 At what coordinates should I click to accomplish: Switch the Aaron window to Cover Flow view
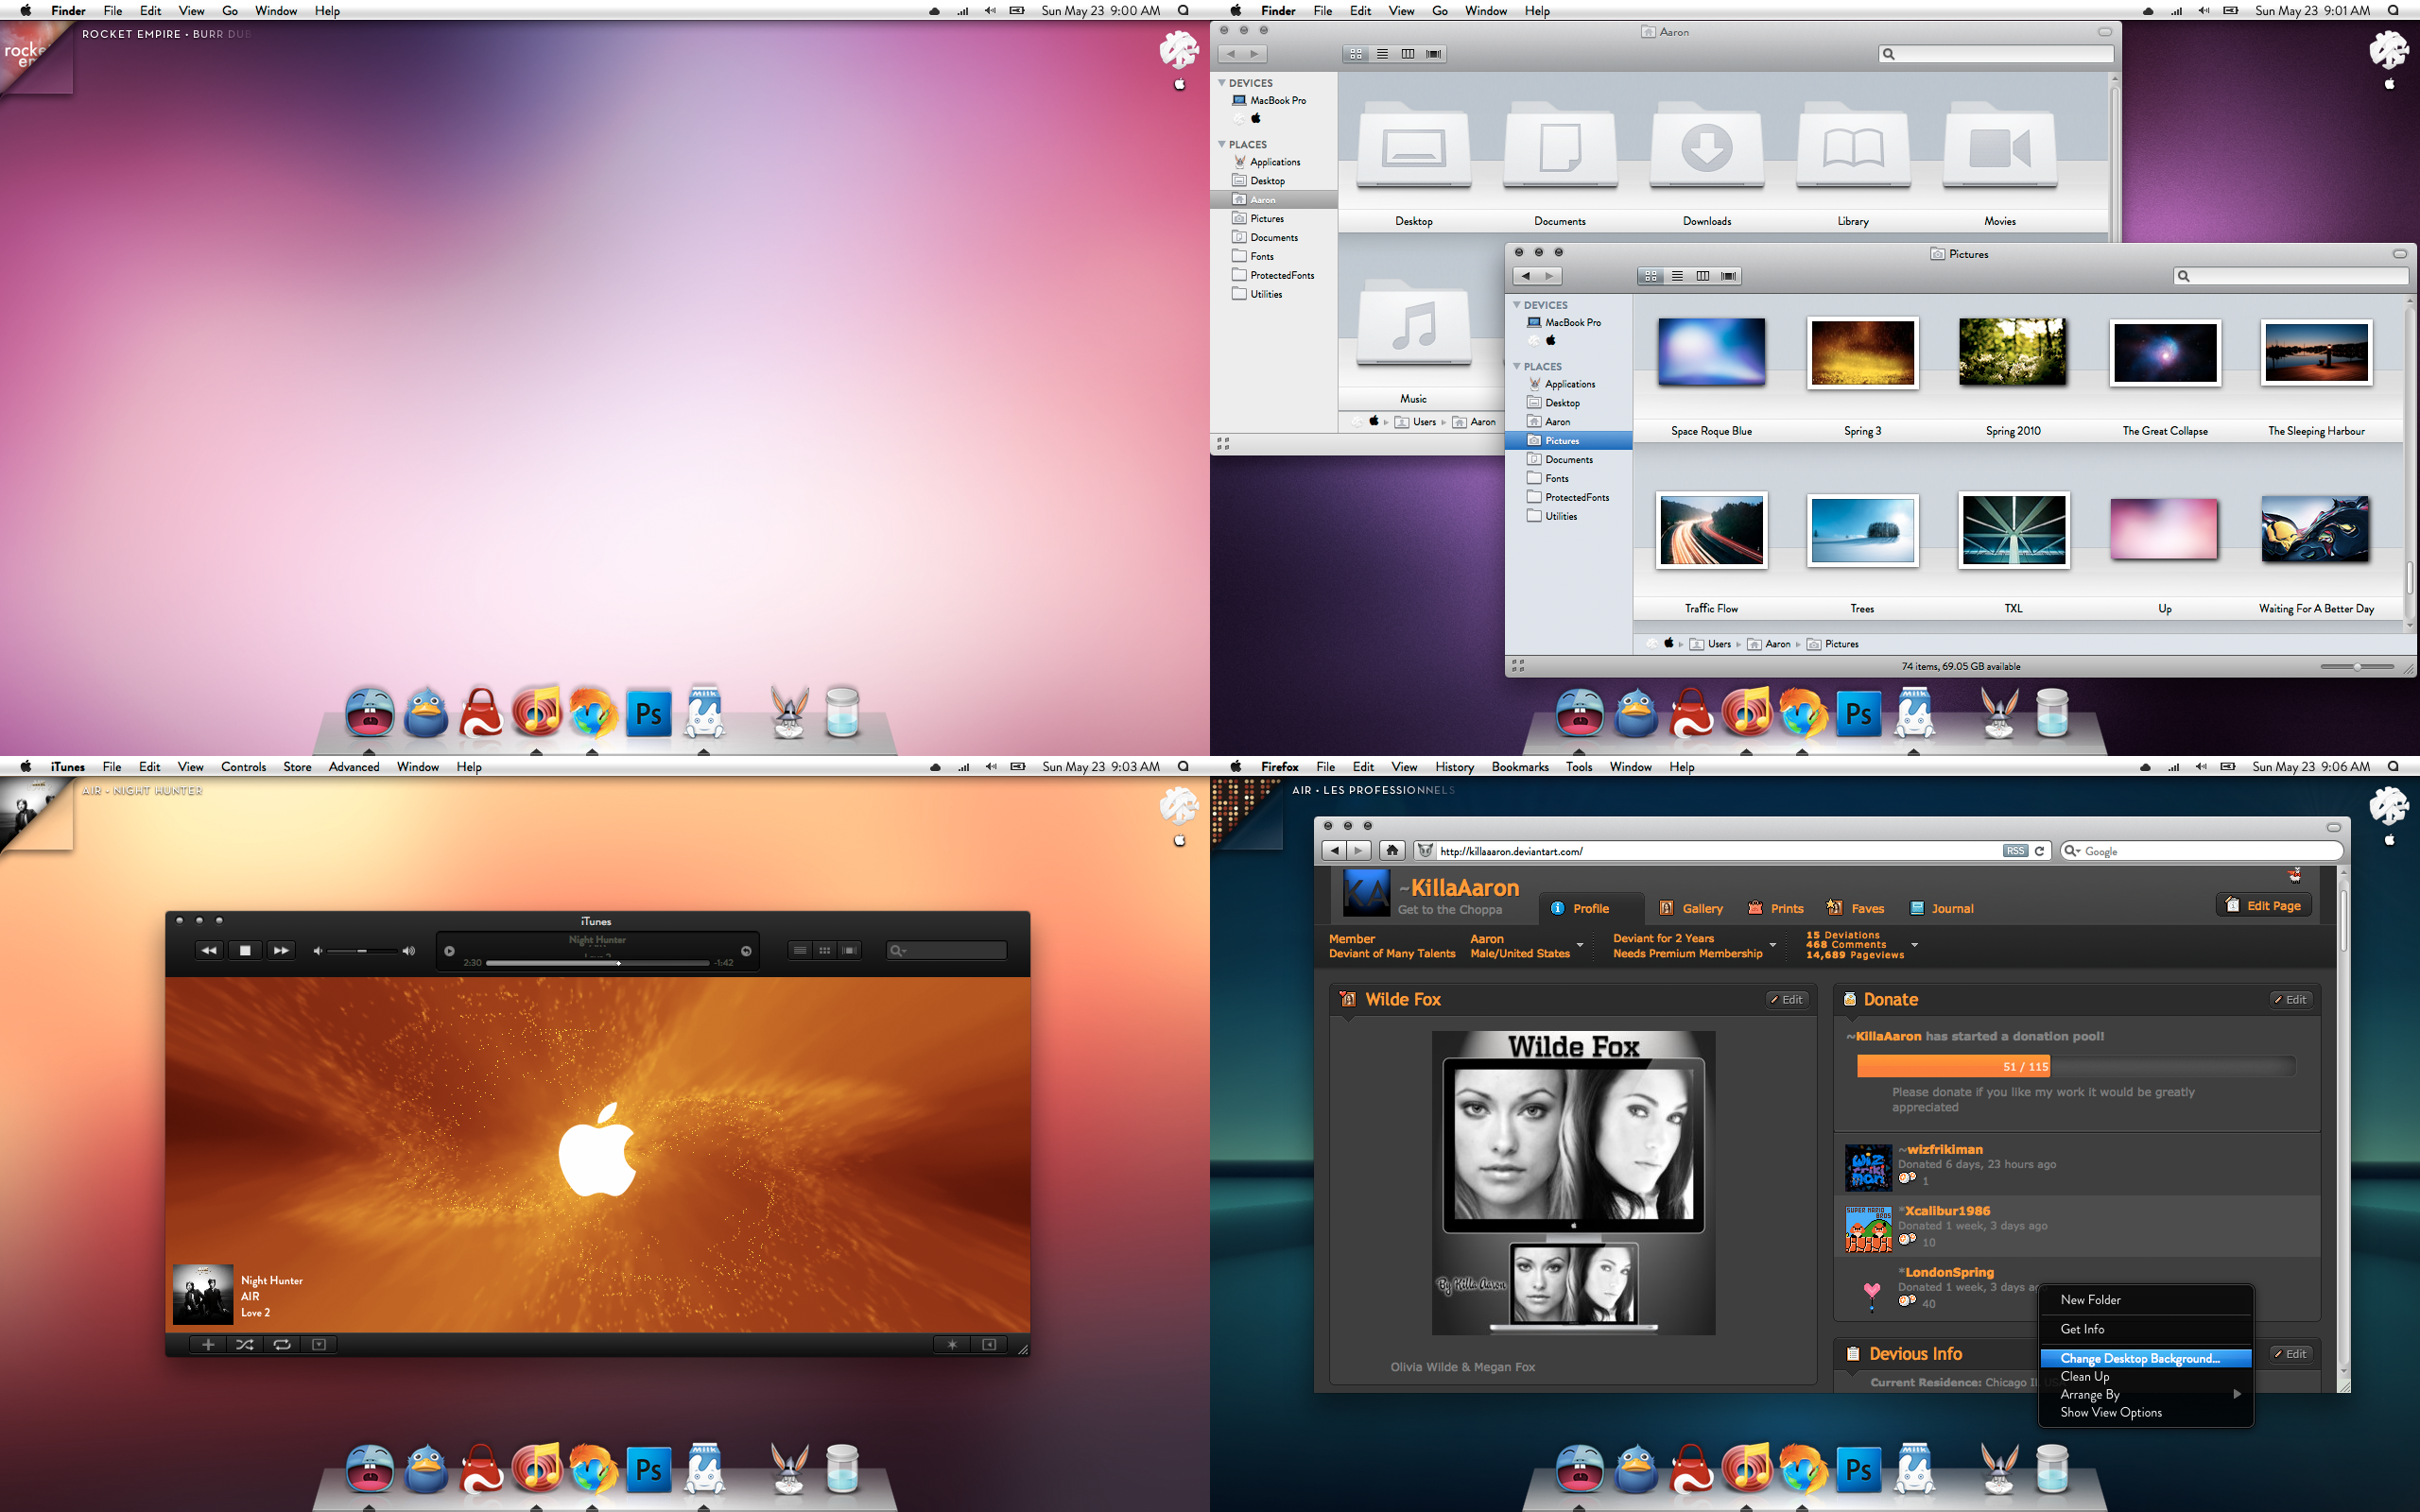click(x=1433, y=54)
